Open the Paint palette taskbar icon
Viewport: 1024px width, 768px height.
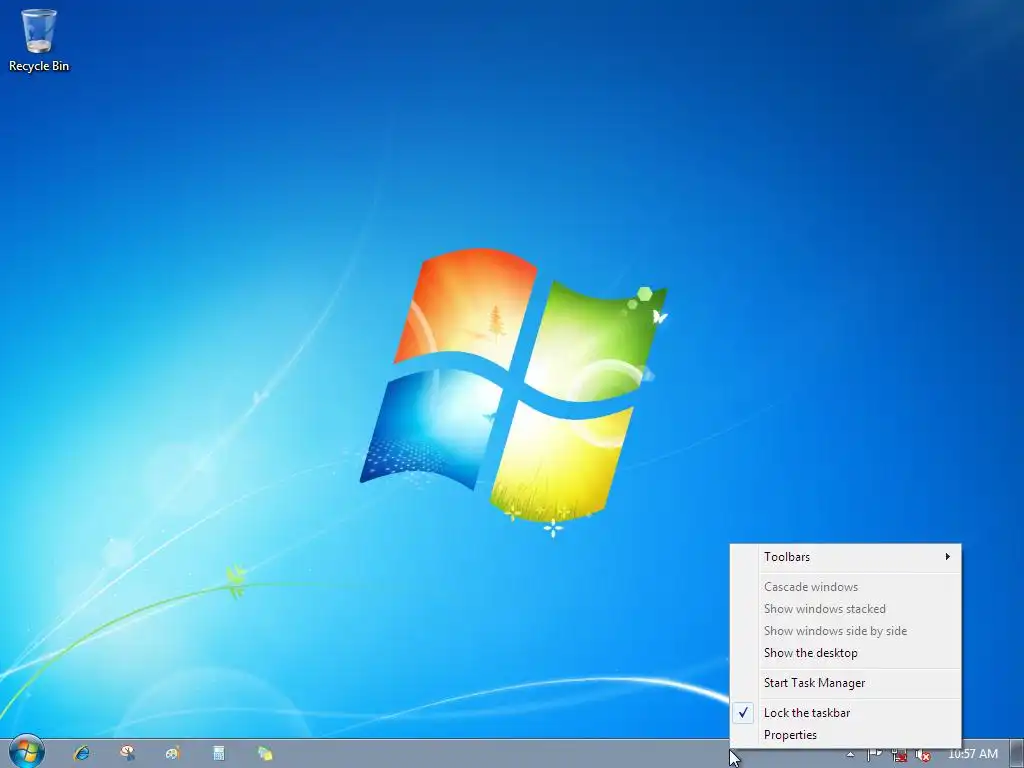coord(173,753)
